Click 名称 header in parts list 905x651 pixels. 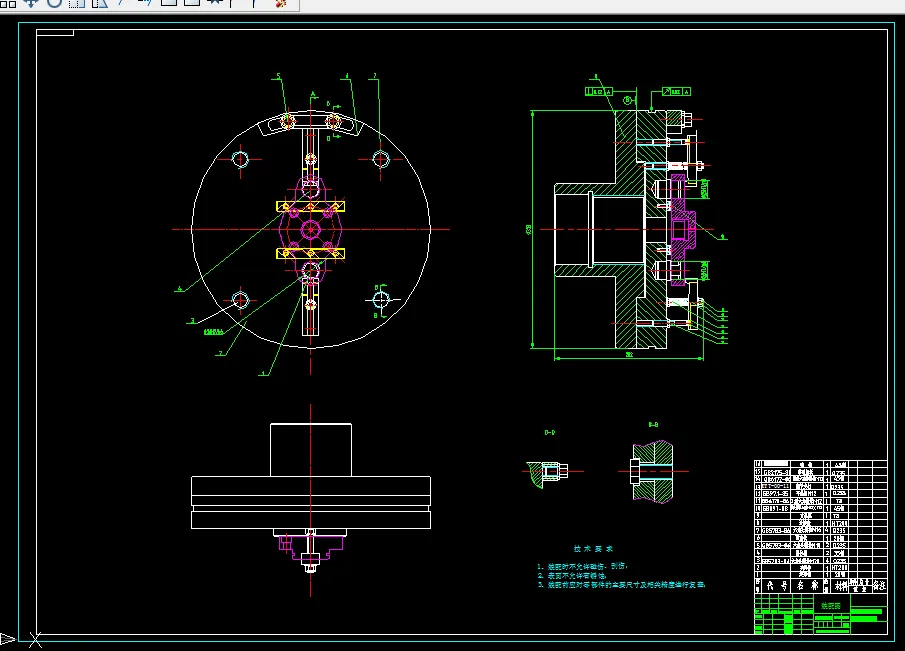(x=807, y=586)
